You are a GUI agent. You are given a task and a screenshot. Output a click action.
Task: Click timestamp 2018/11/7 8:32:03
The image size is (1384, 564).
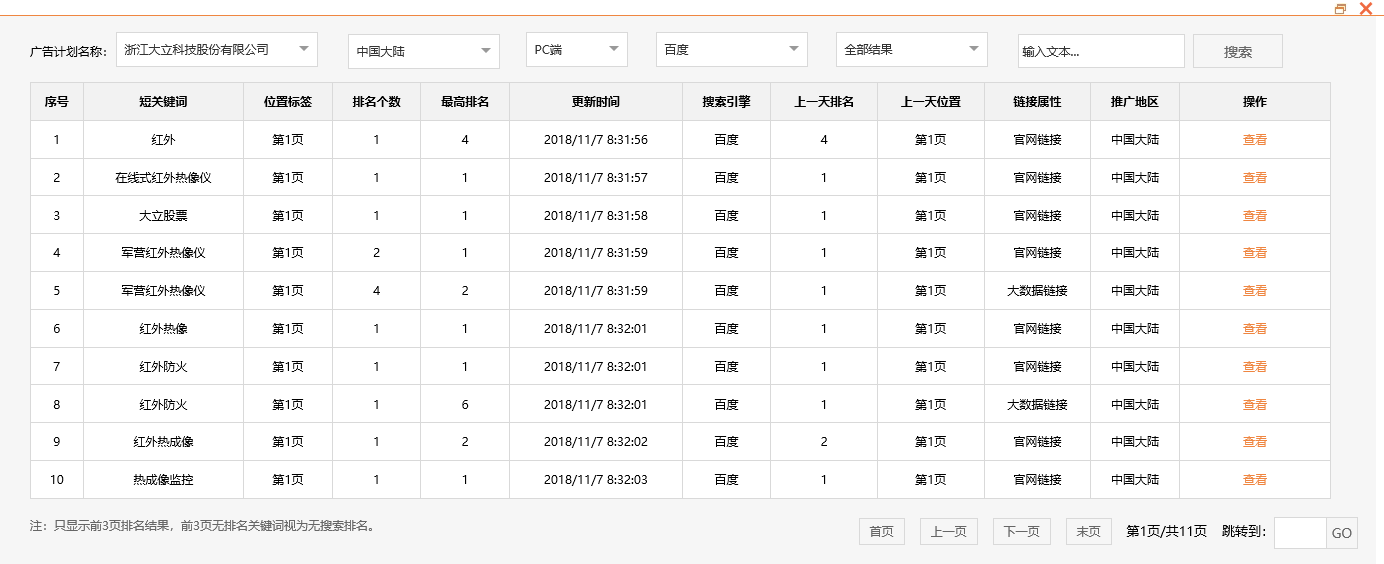tap(596, 480)
